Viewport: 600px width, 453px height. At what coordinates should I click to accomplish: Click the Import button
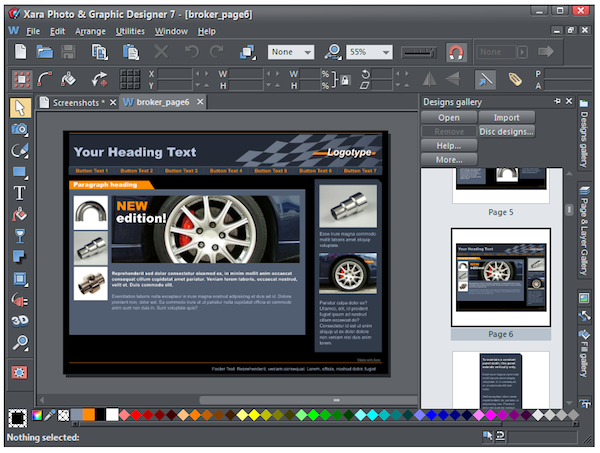click(x=507, y=117)
